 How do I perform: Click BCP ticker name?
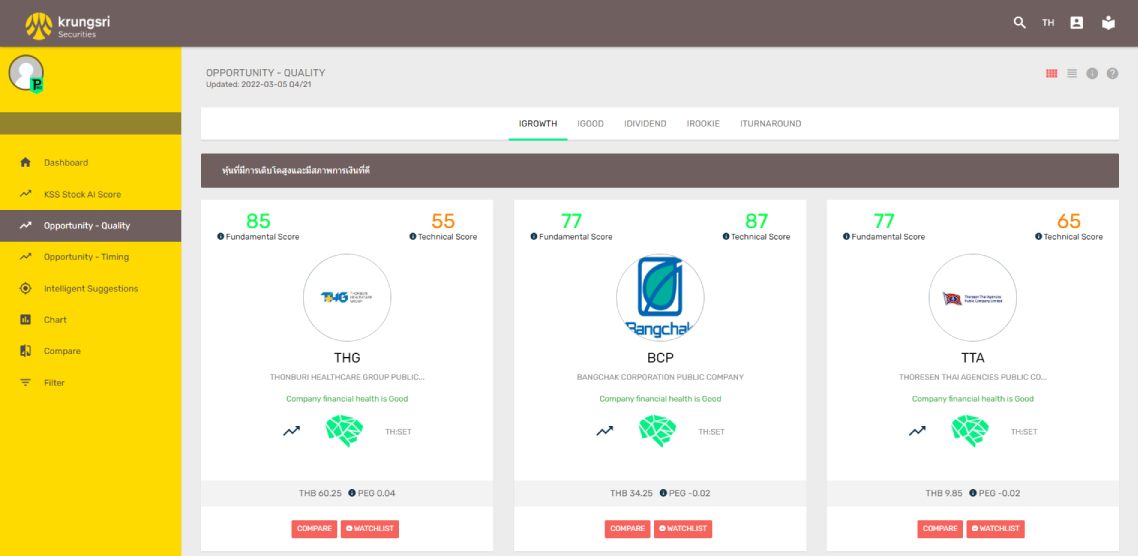coord(660,358)
